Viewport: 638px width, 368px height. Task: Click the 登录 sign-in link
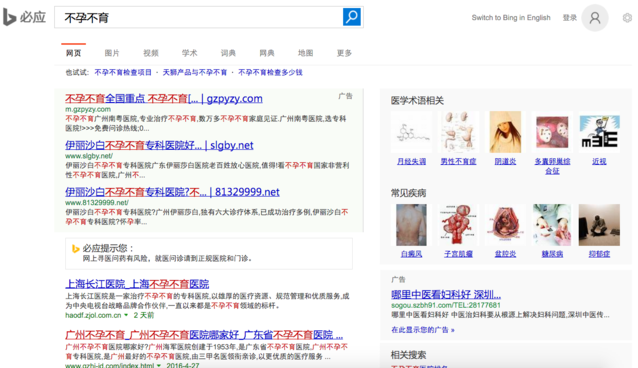(569, 18)
